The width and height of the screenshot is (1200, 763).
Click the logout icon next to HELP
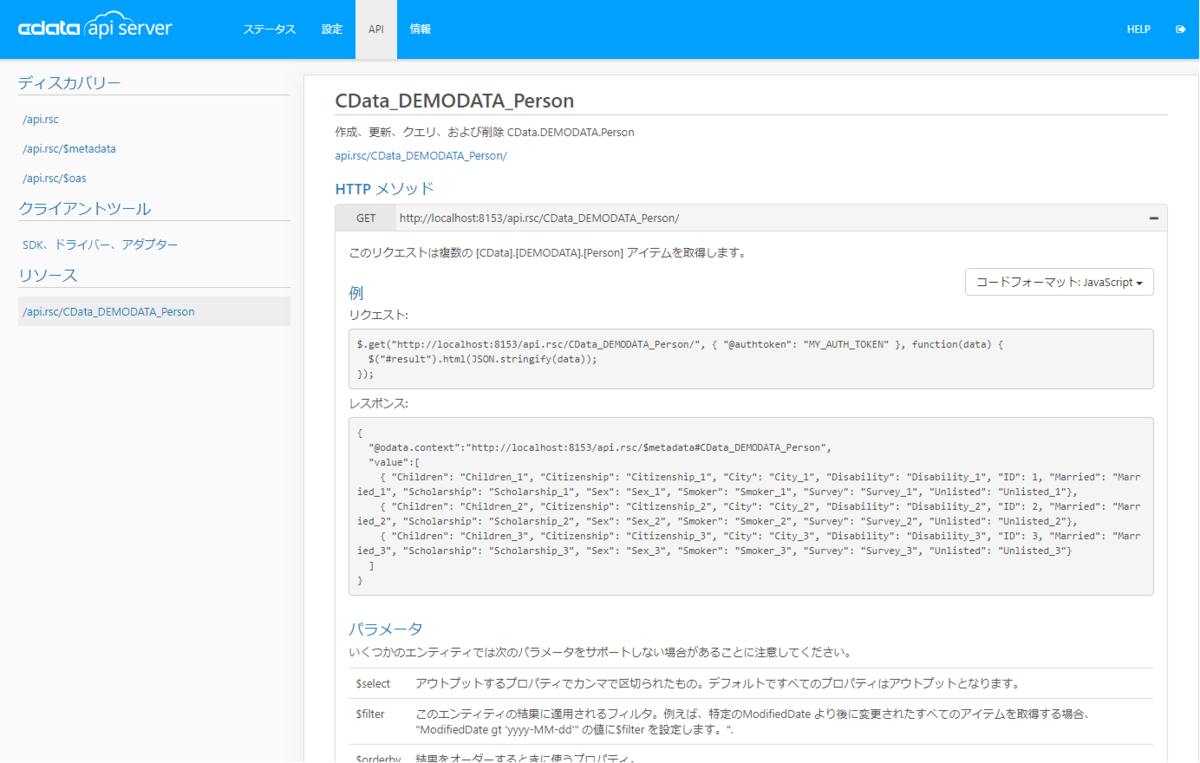pyautogui.click(x=1180, y=29)
